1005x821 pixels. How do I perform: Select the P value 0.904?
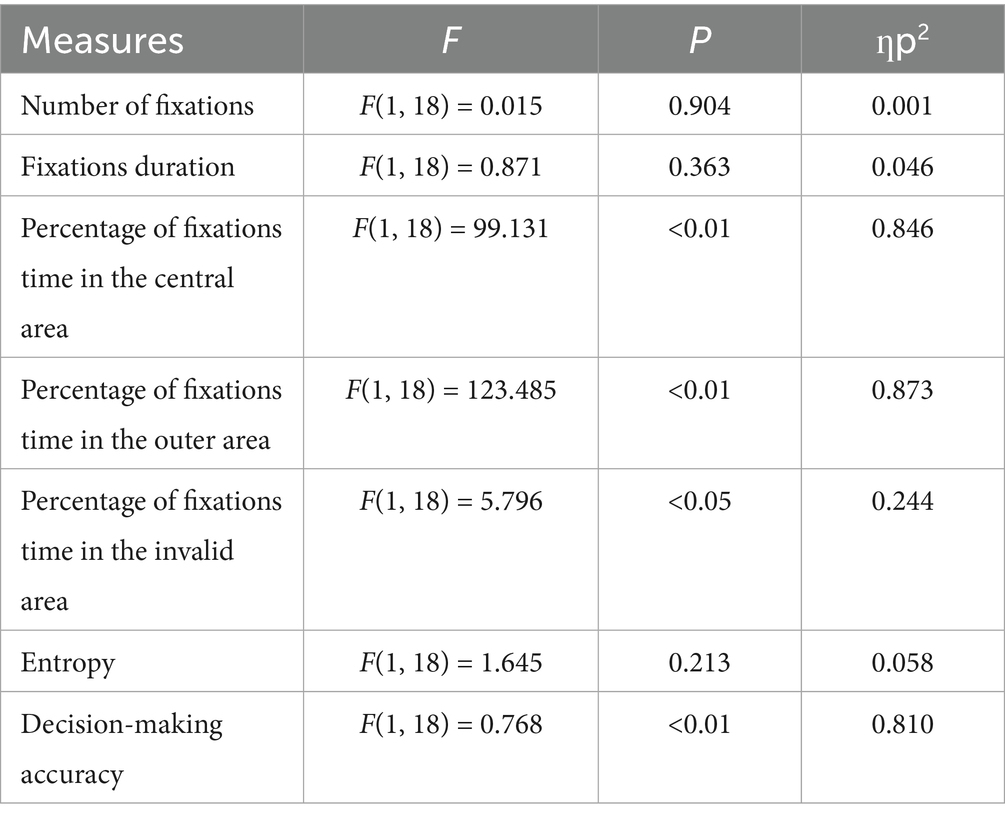700,105
